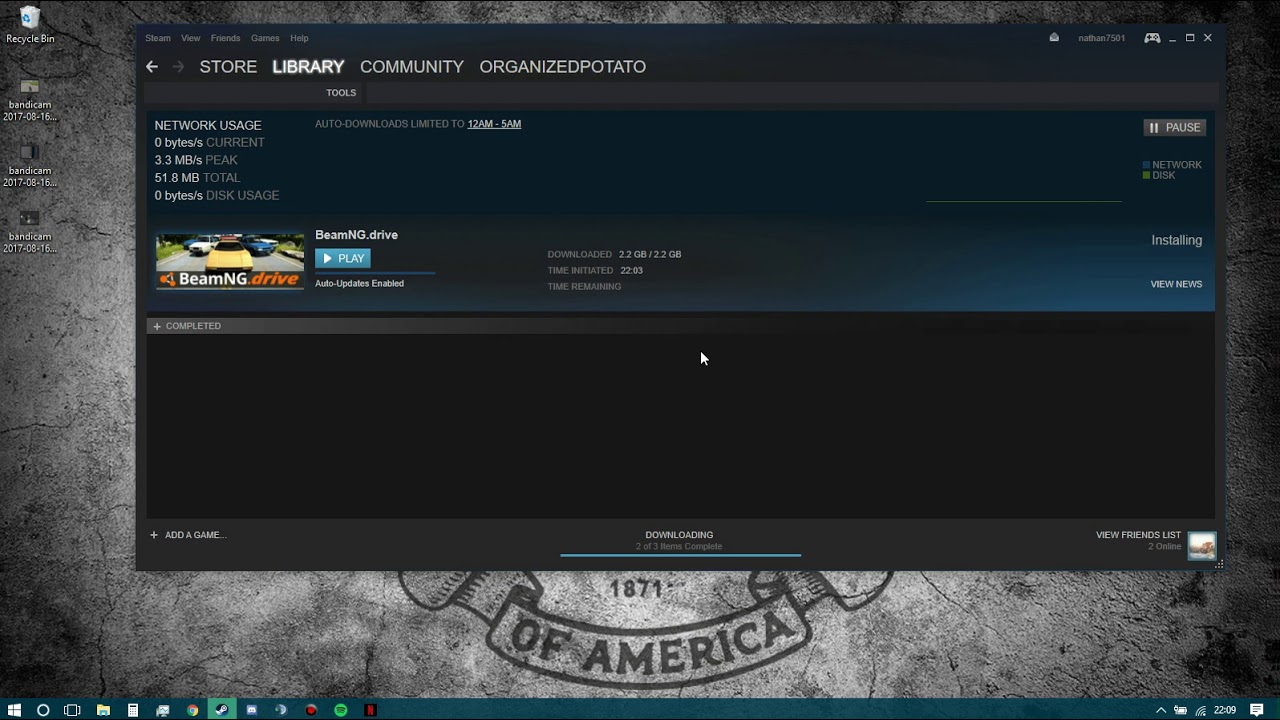Launch Big Picture mode via controller icon
Image resolution: width=1280 pixels, height=720 pixels.
(1152, 38)
